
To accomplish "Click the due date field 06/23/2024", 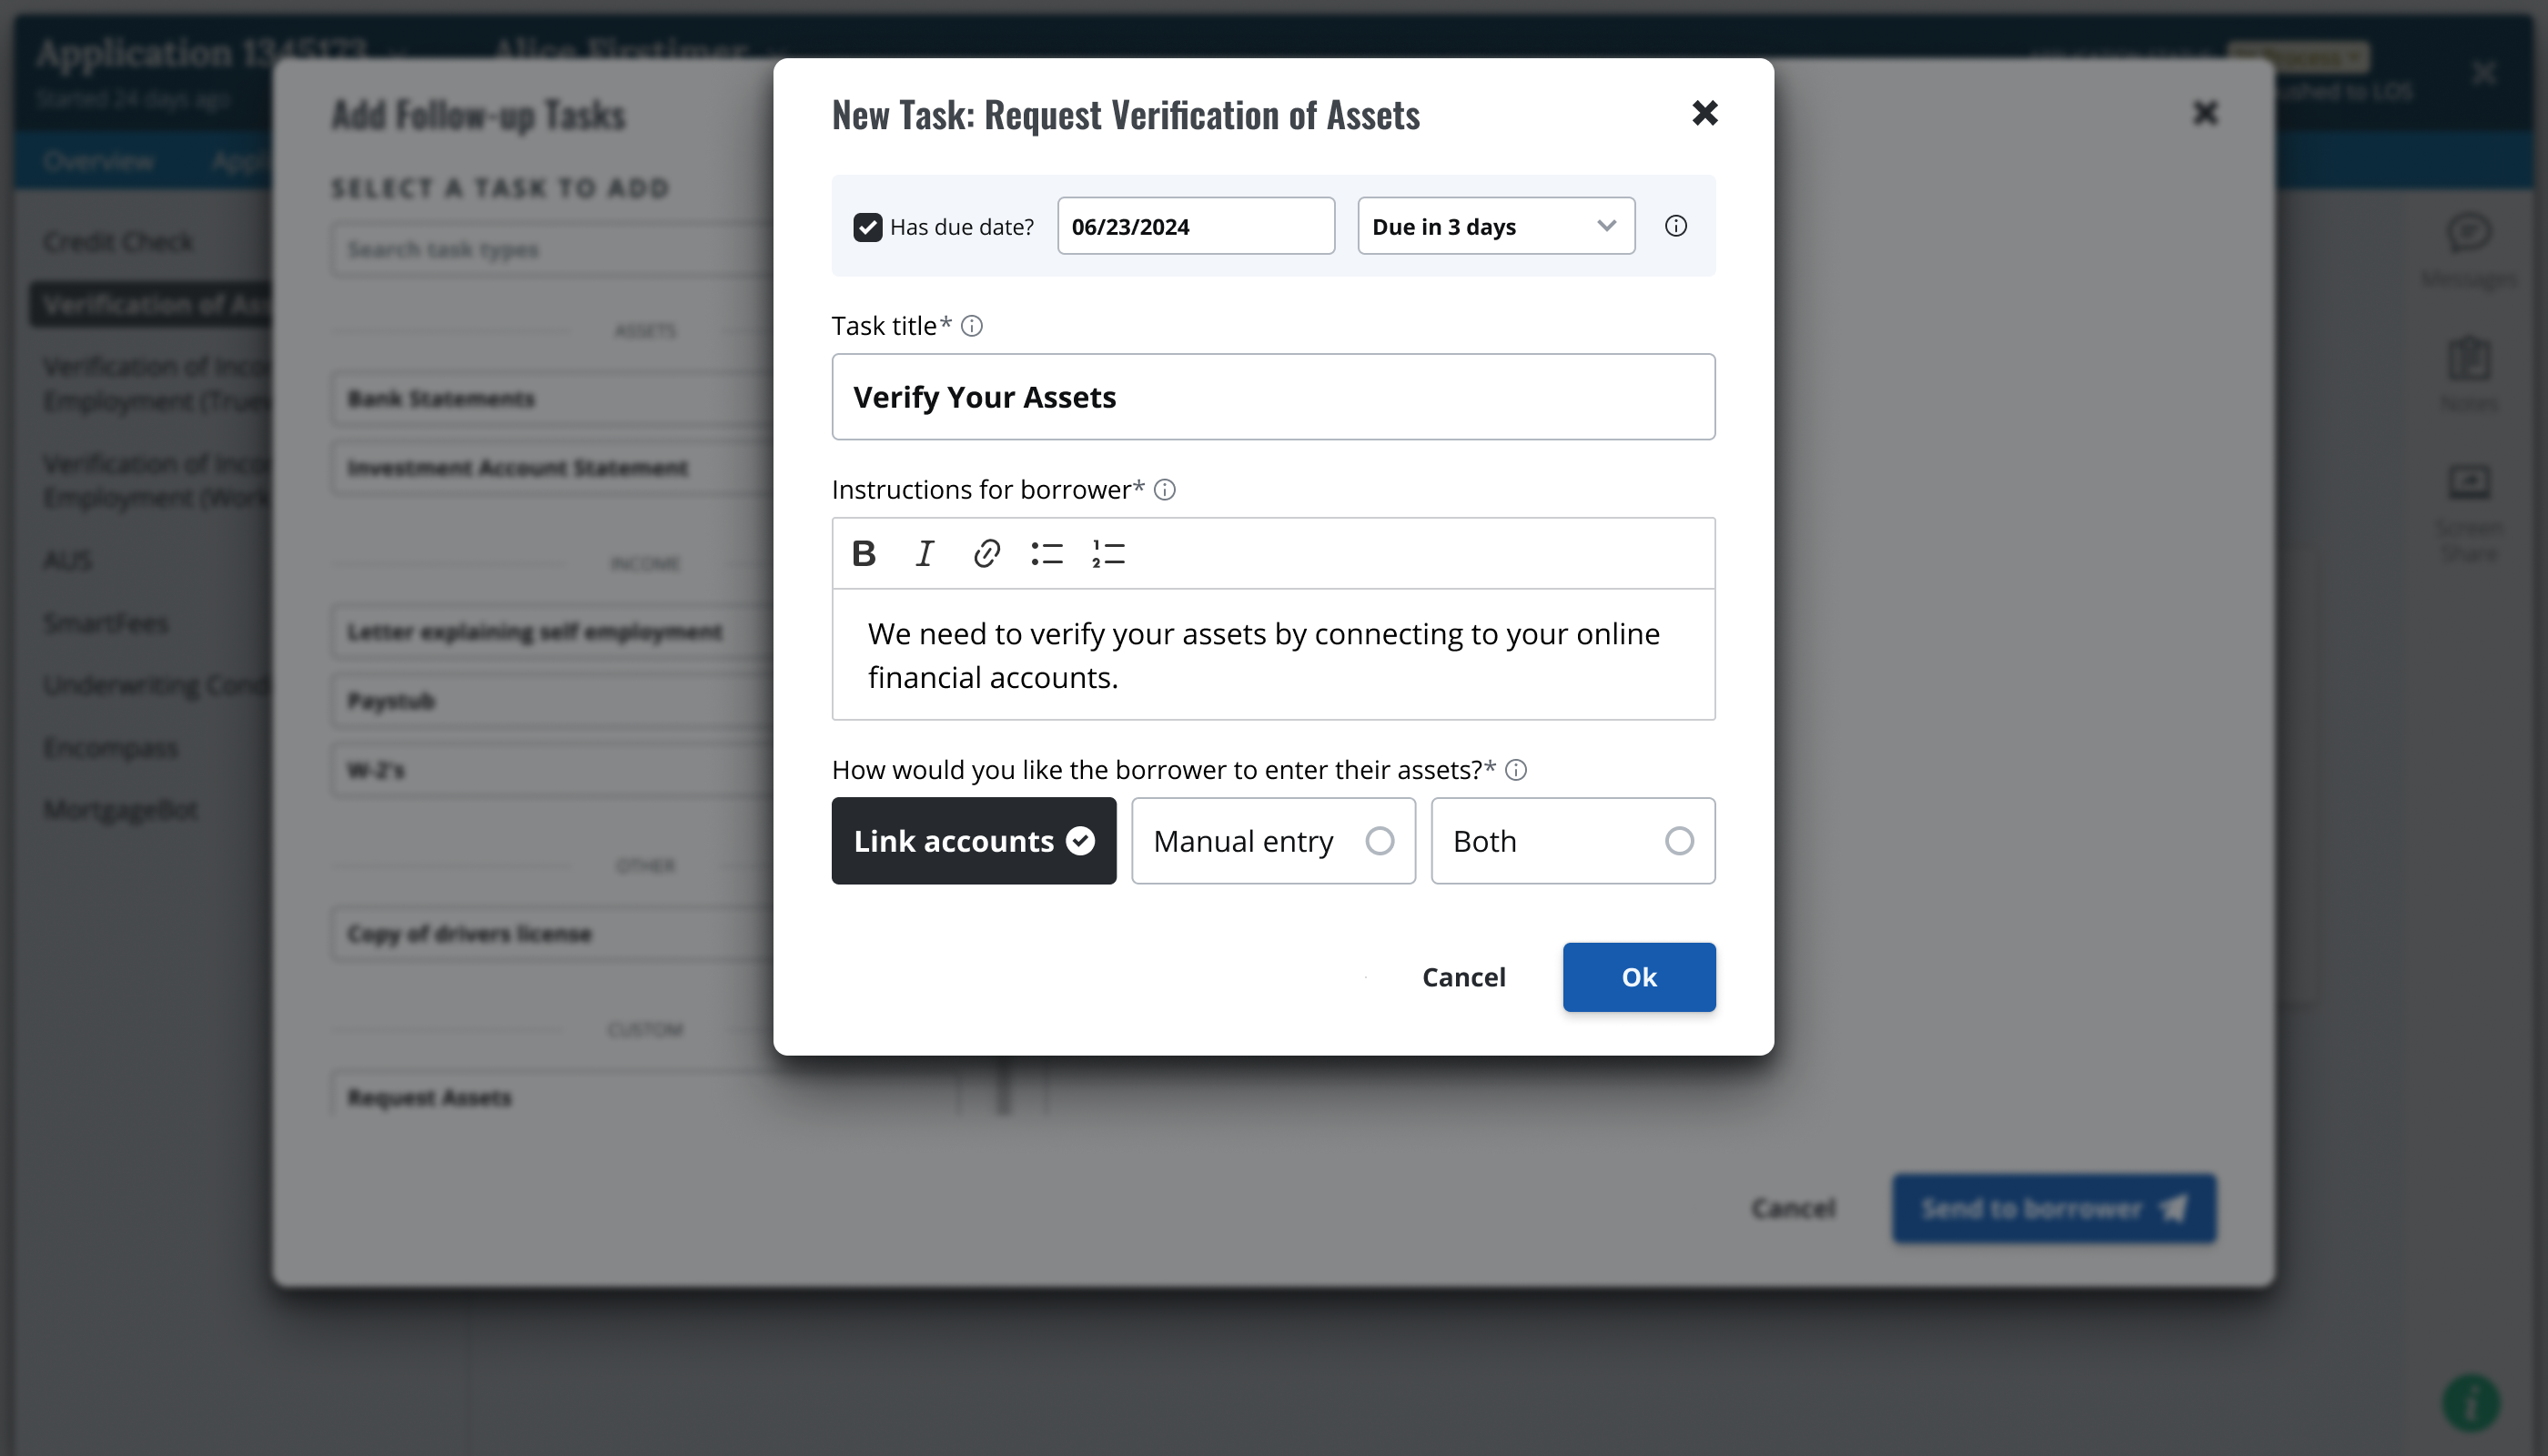I will pos(1195,226).
